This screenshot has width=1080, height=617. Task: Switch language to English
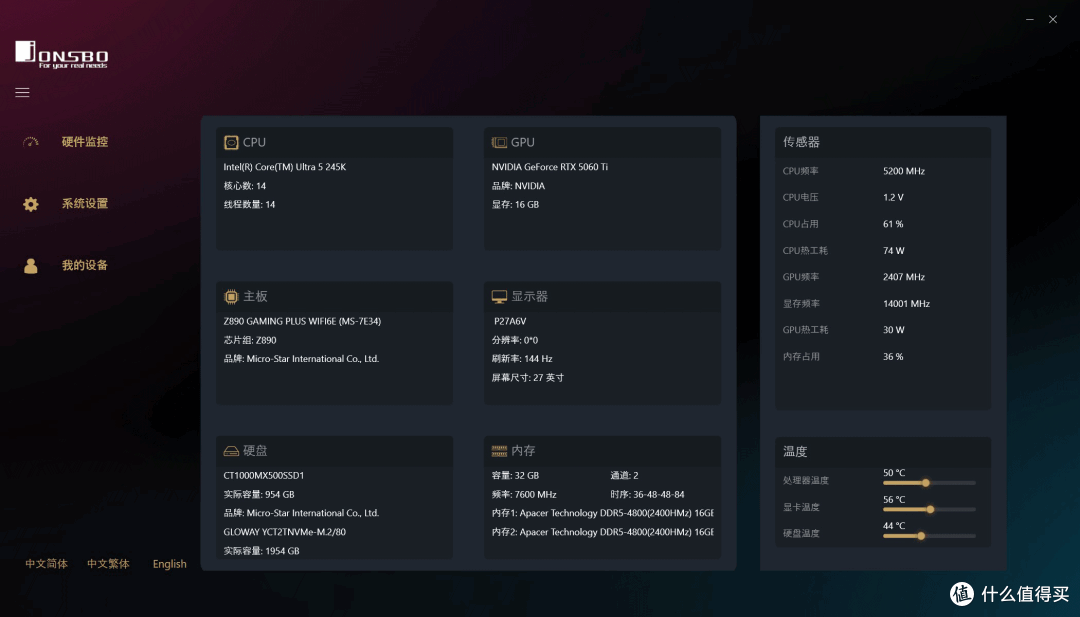(169, 564)
